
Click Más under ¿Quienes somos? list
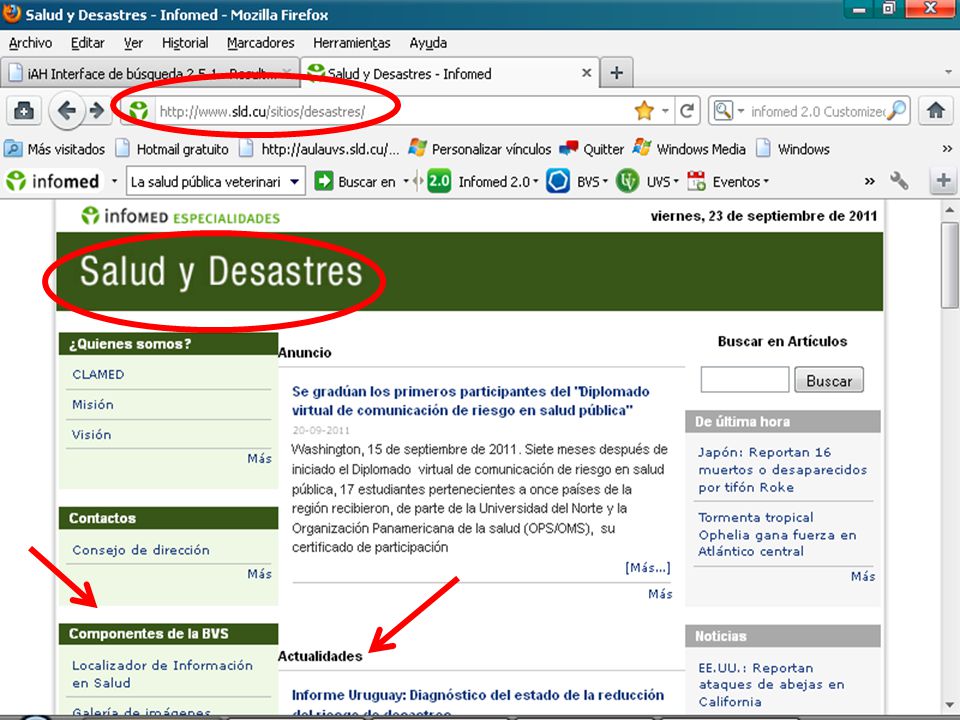pyautogui.click(x=259, y=458)
